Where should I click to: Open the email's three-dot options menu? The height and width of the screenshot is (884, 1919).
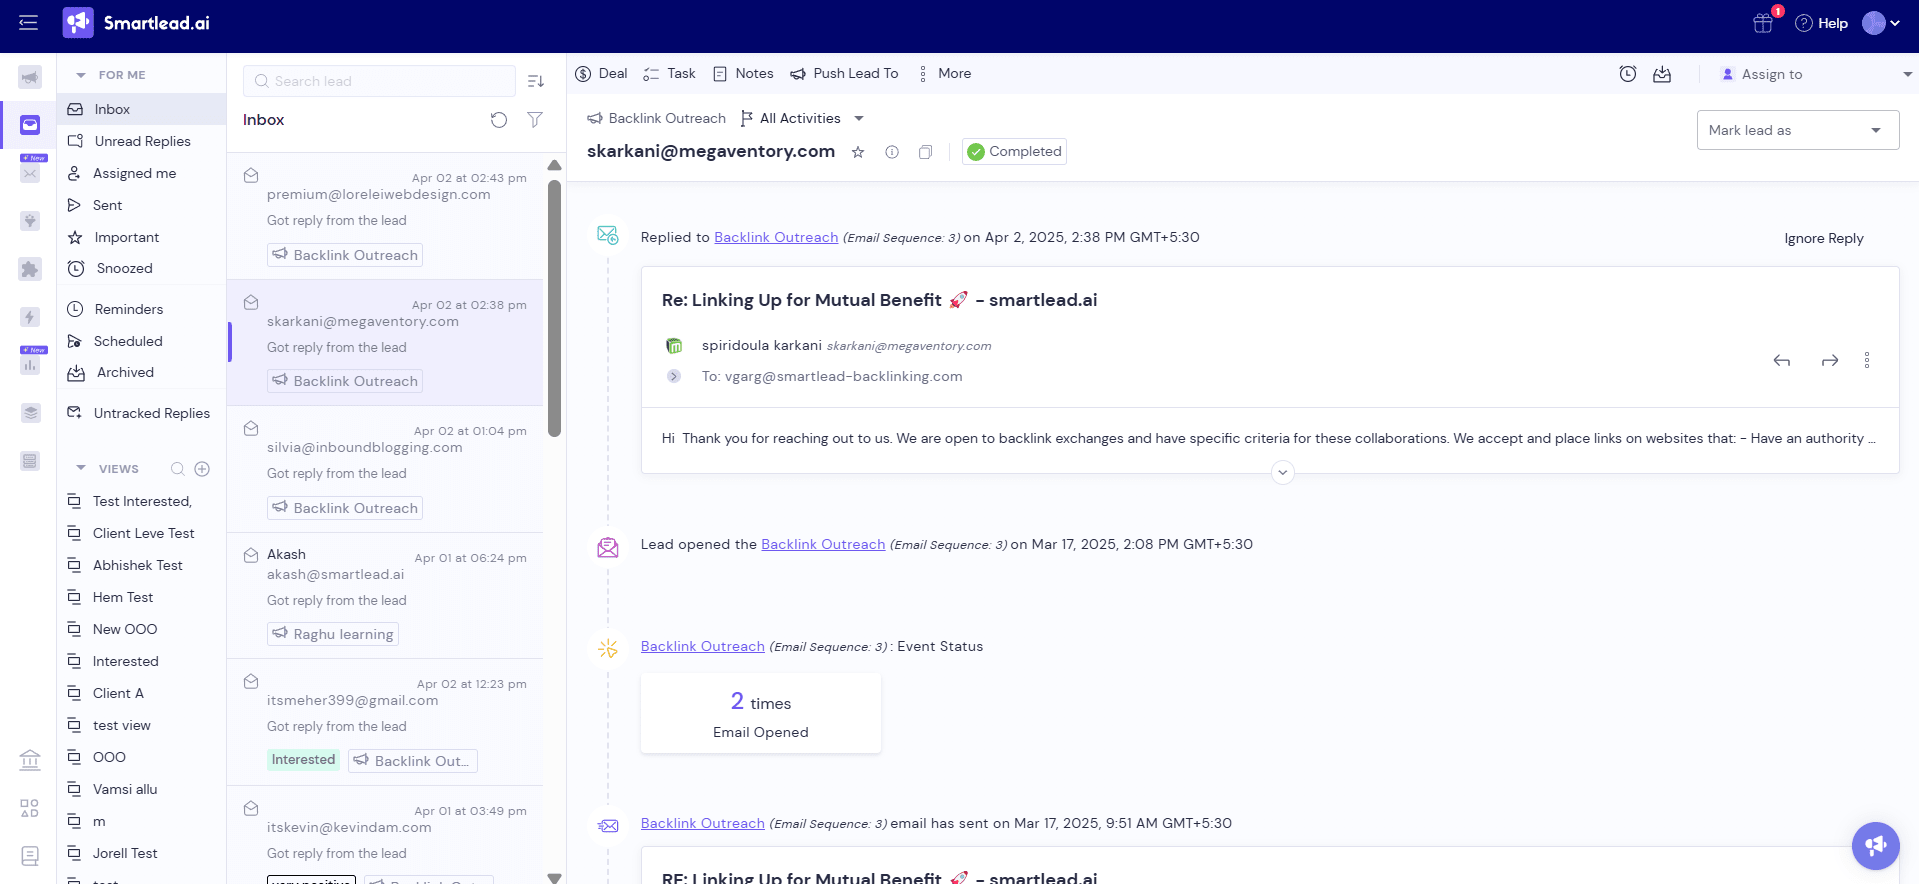pos(1867,361)
